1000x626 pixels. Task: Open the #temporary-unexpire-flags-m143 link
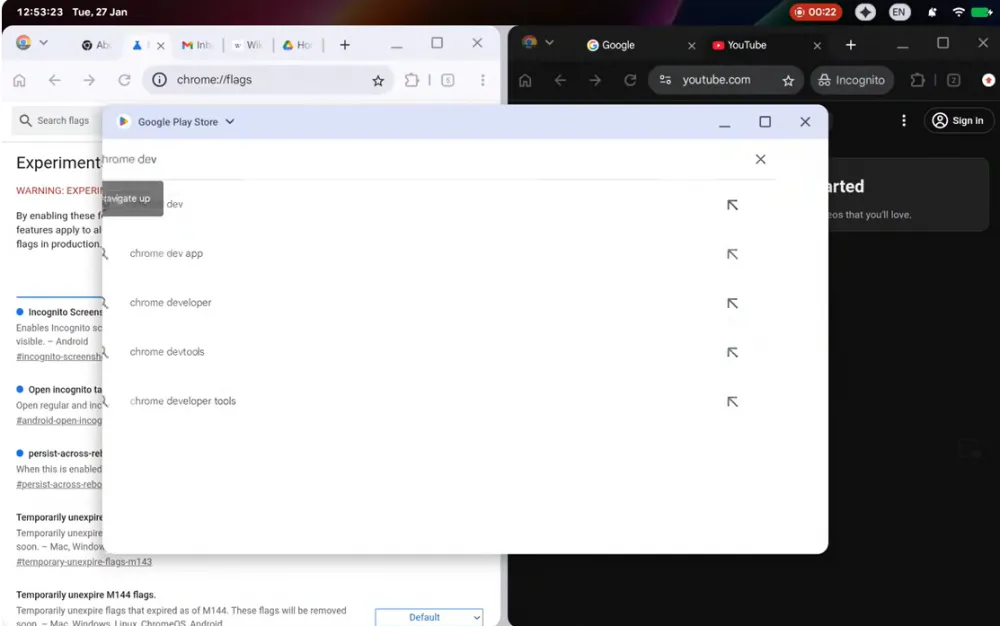click(x=84, y=562)
